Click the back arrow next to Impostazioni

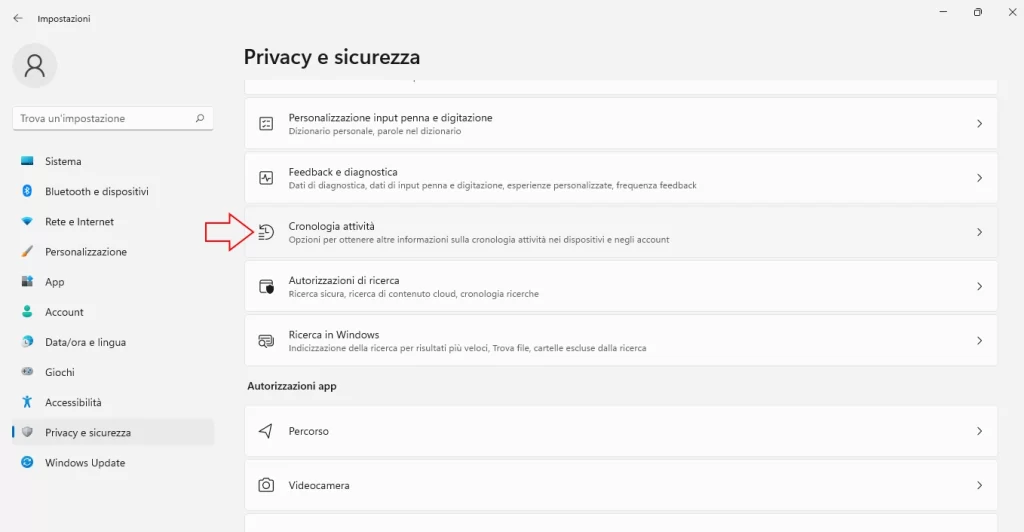(x=18, y=18)
